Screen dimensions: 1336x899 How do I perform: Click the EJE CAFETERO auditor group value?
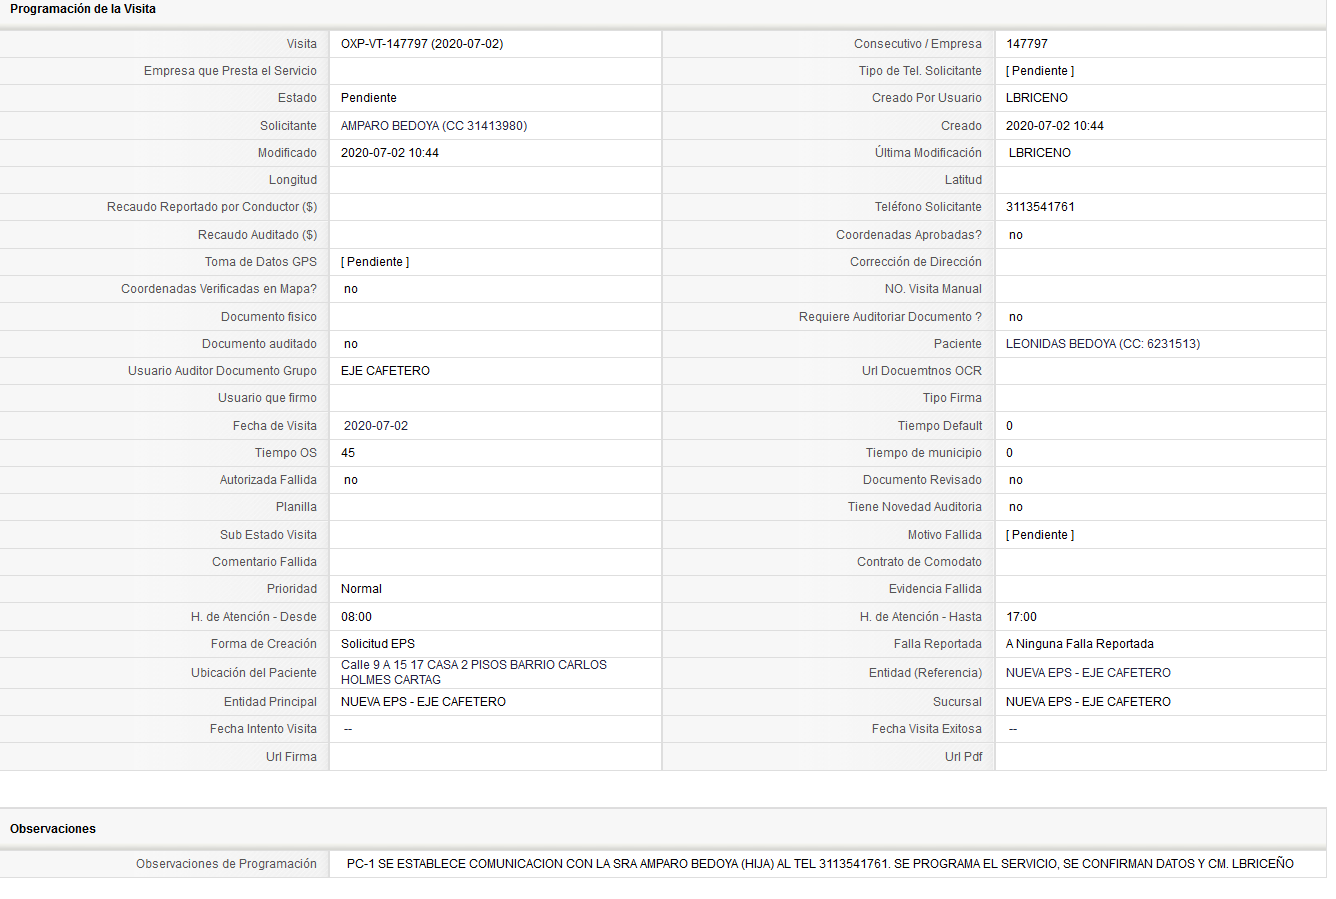click(x=385, y=371)
